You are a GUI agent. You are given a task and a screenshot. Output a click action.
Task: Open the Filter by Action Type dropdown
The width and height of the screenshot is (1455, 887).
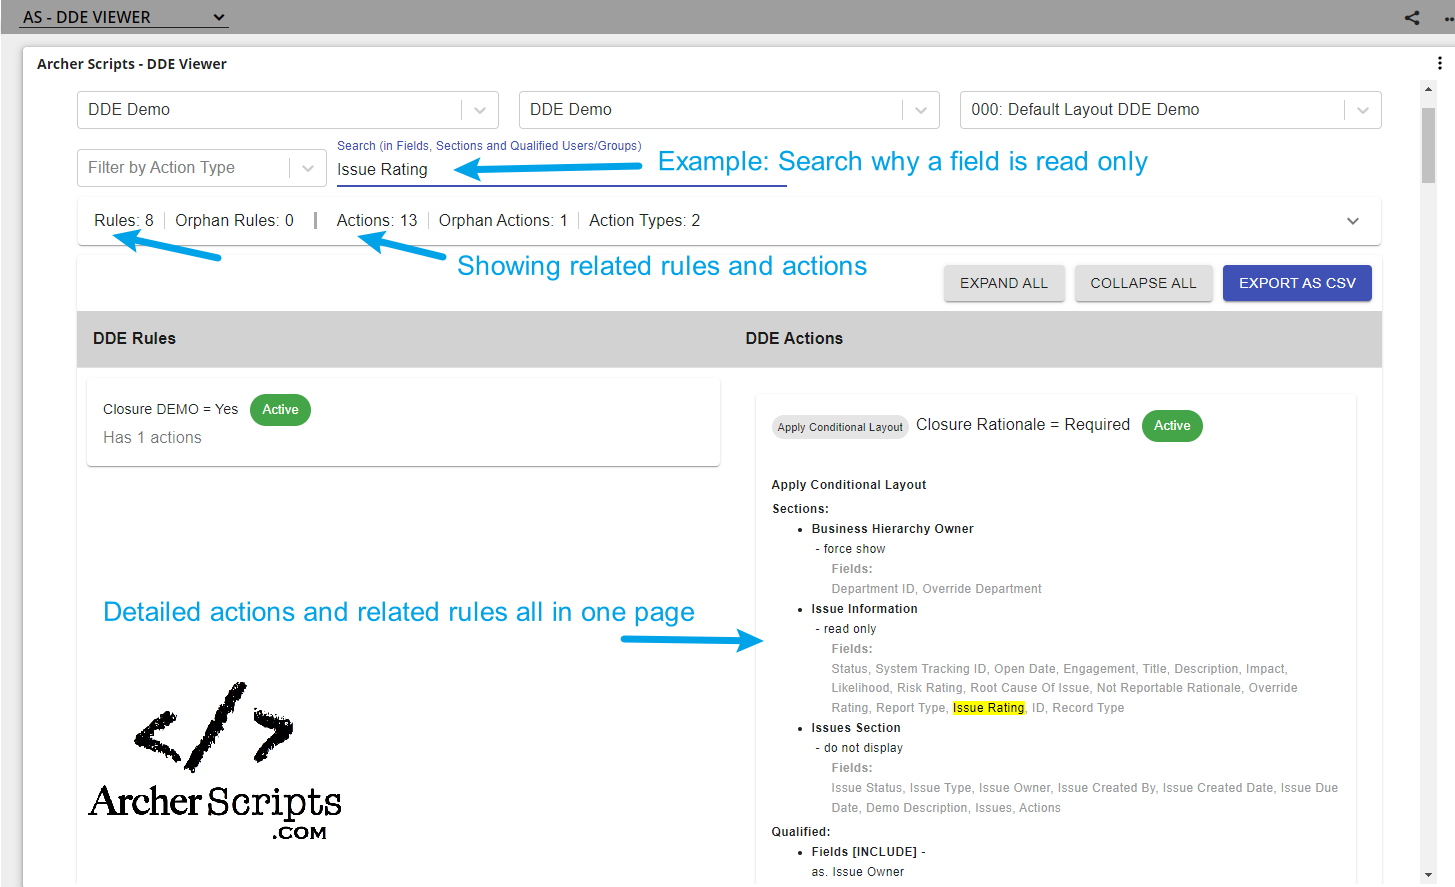coord(307,168)
